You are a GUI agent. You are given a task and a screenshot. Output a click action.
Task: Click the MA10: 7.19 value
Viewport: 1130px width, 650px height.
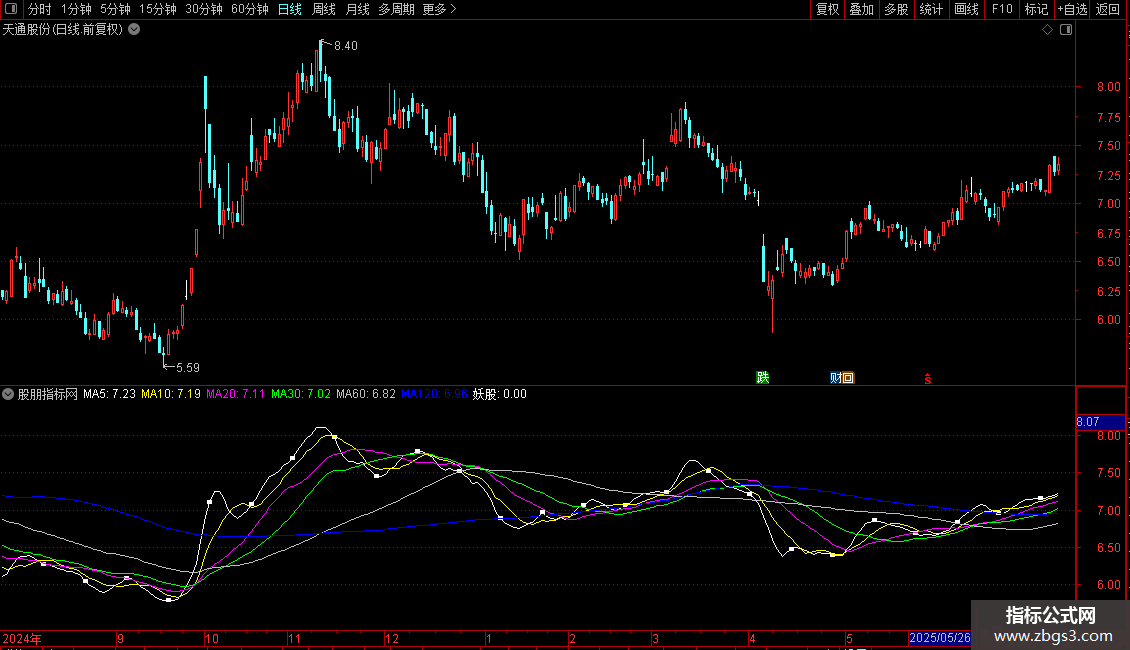point(171,394)
